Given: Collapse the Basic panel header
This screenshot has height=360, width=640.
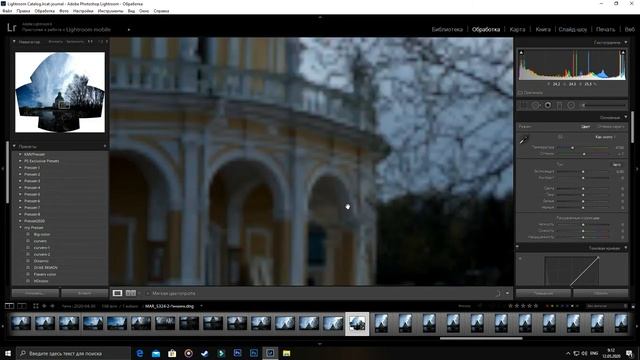Looking at the screenshot, I should pyautogui.click(x=626, y=117).
